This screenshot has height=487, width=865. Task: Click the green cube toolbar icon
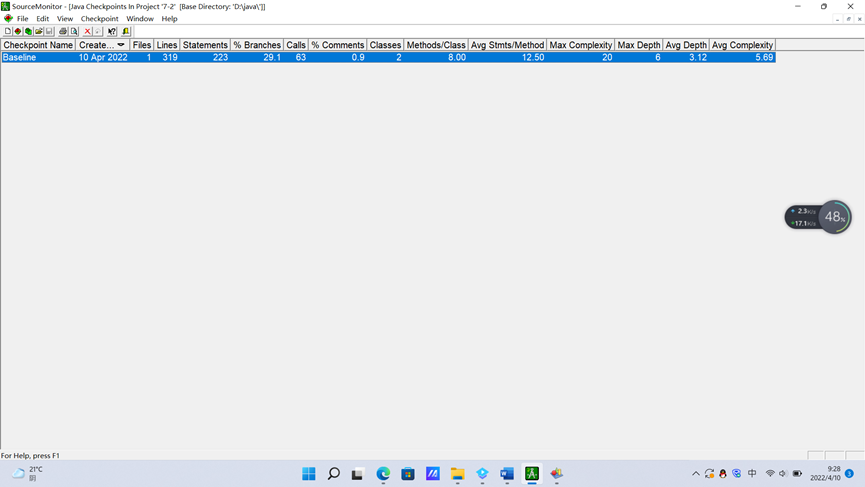pyautogui.click(x=28, y=31)
